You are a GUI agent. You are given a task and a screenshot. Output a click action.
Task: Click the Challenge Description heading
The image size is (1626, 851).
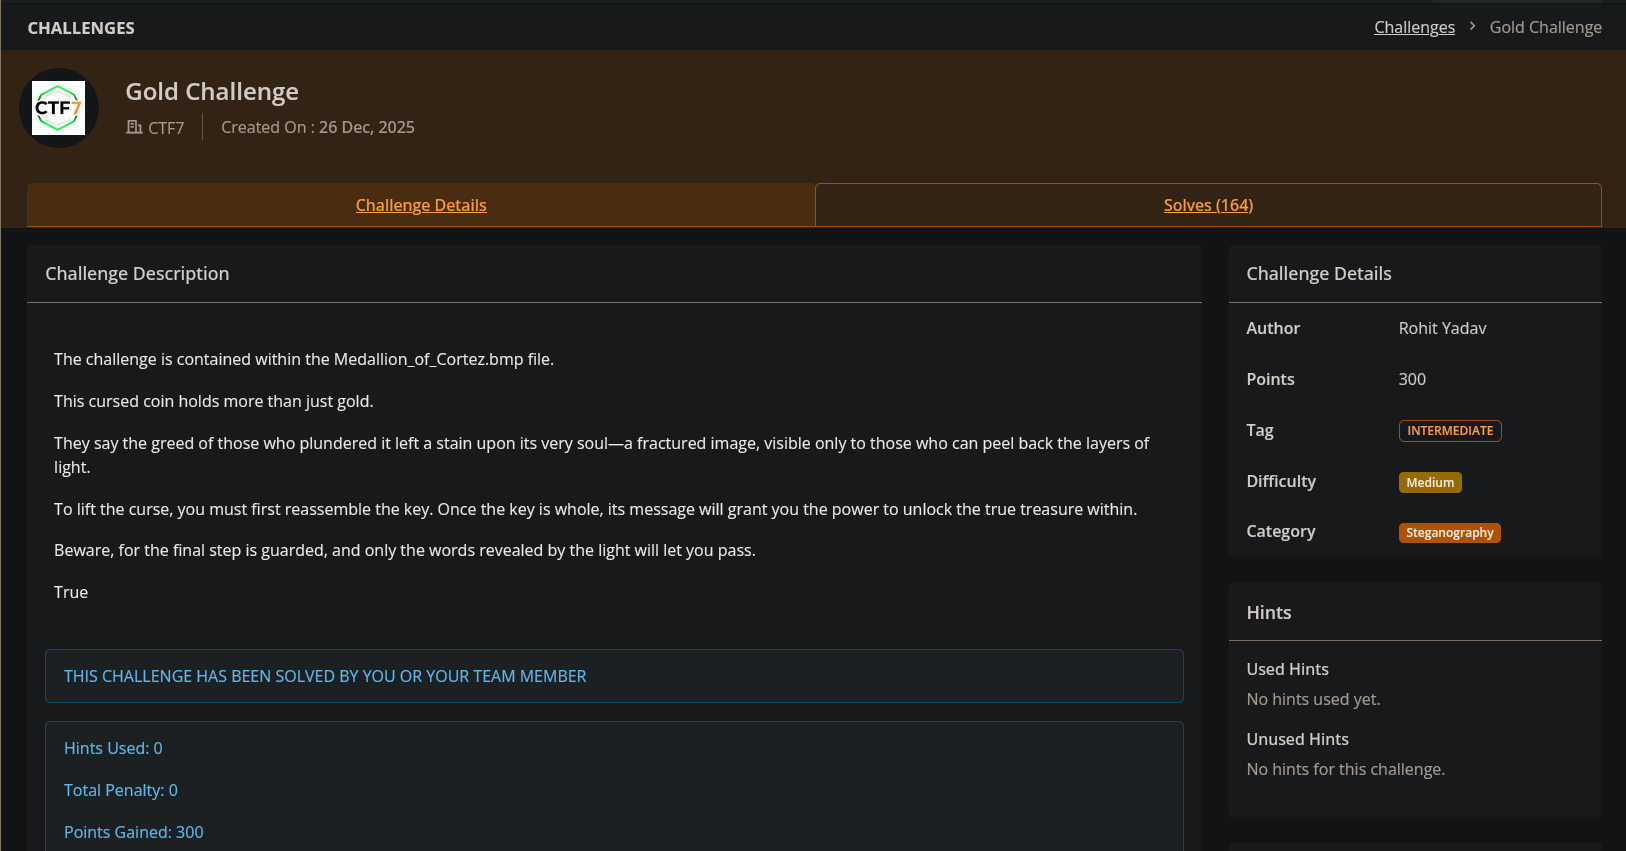point(137,274)
